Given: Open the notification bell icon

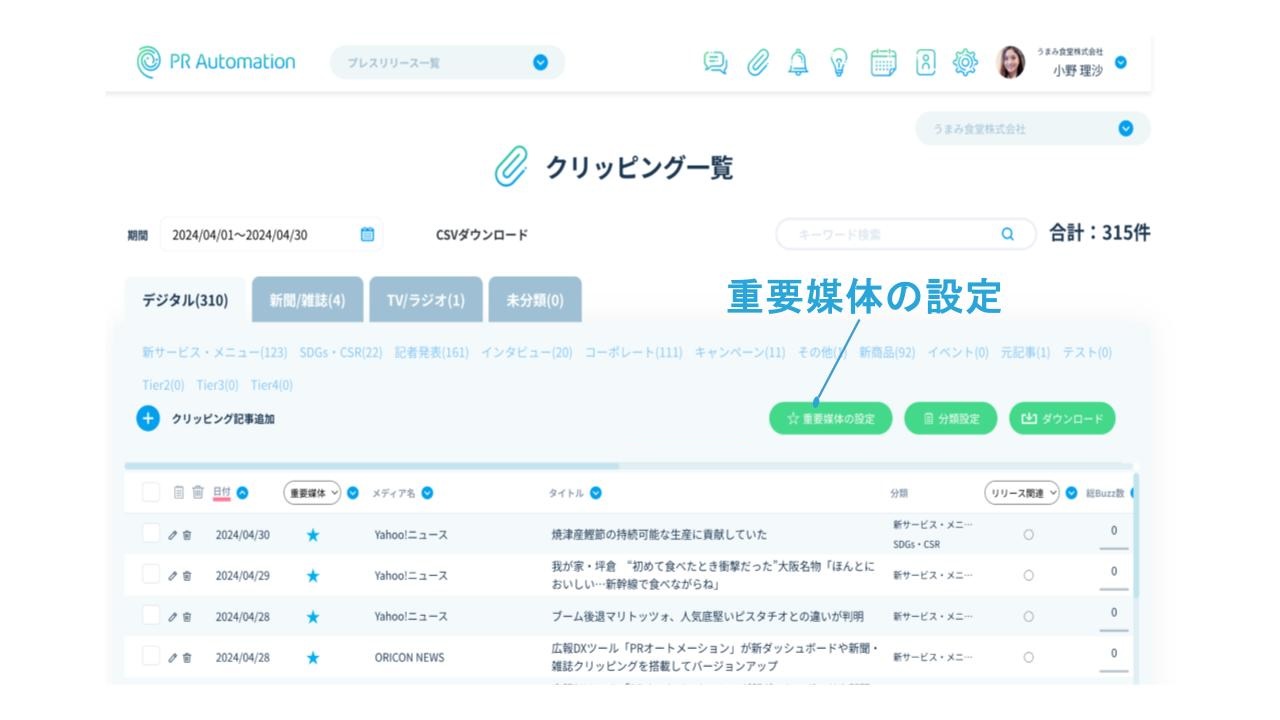Looking at the screenshot, I should coord(798,63).
